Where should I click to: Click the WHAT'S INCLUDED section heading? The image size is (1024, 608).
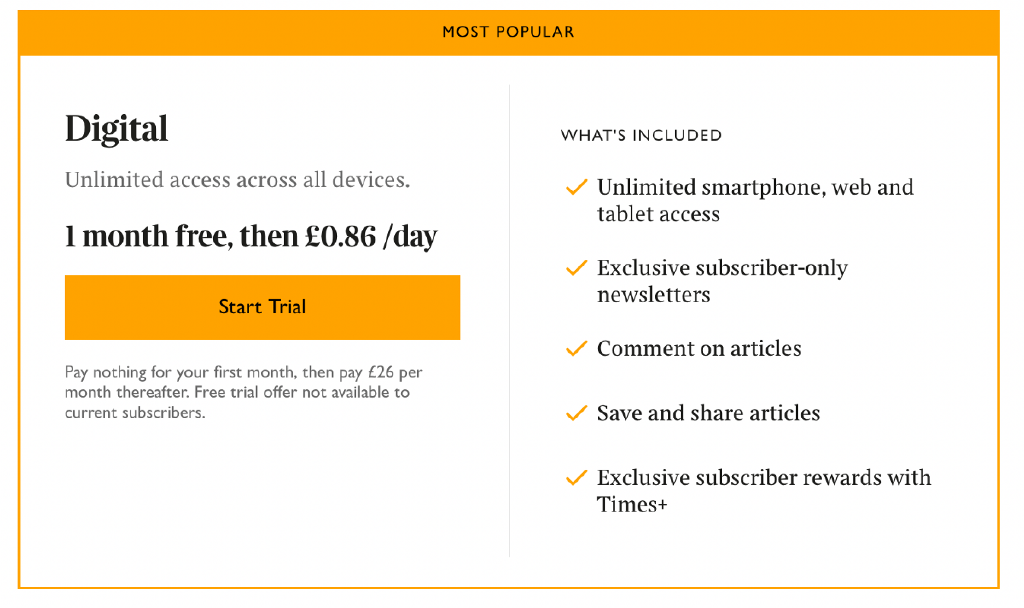641,135
